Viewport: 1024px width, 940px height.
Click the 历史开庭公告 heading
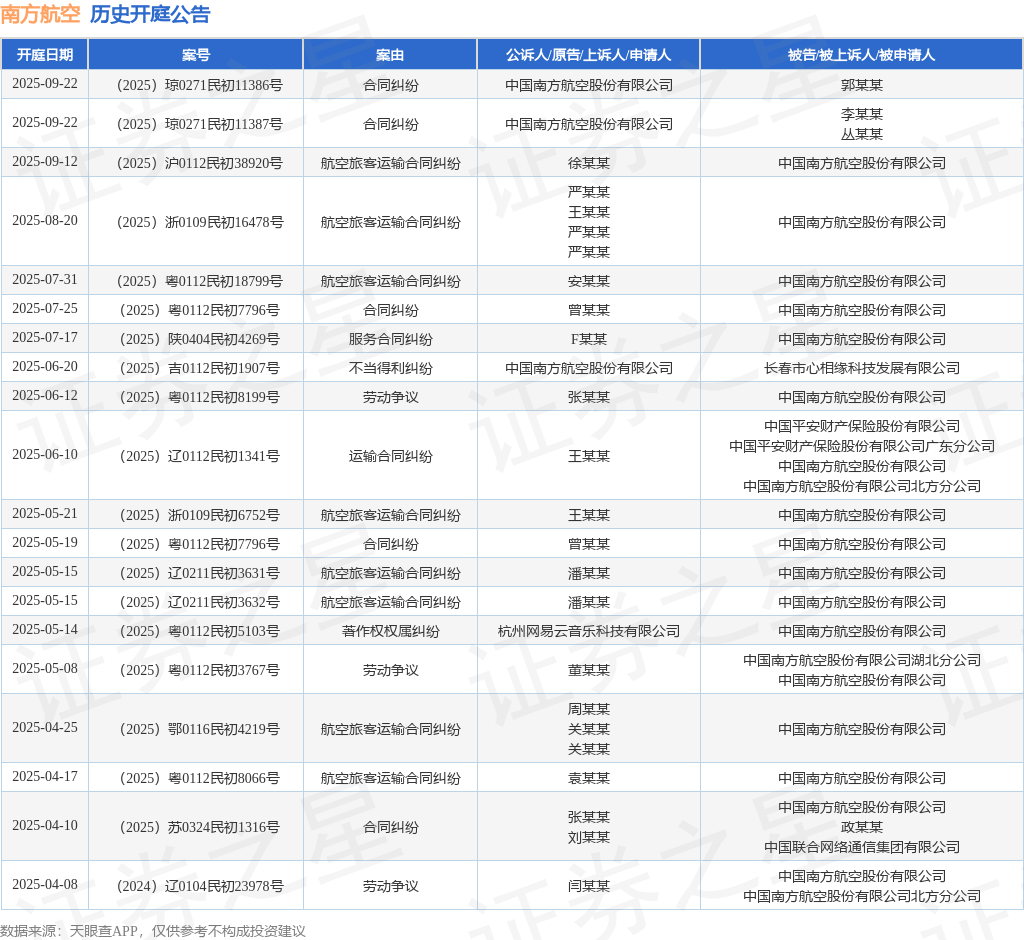pyautogui.click(x=150, y=14)
